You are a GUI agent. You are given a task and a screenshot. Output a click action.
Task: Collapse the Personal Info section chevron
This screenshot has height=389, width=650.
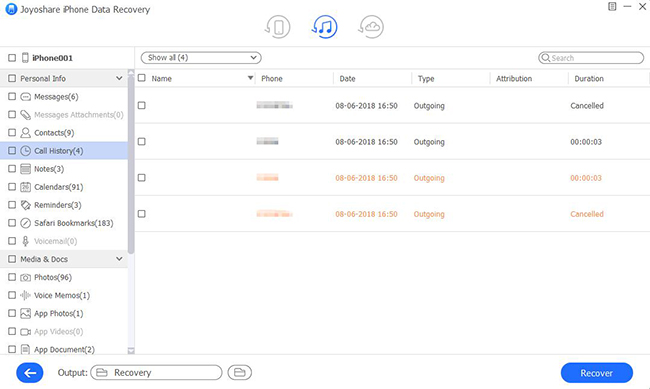[x=119, y=78]
